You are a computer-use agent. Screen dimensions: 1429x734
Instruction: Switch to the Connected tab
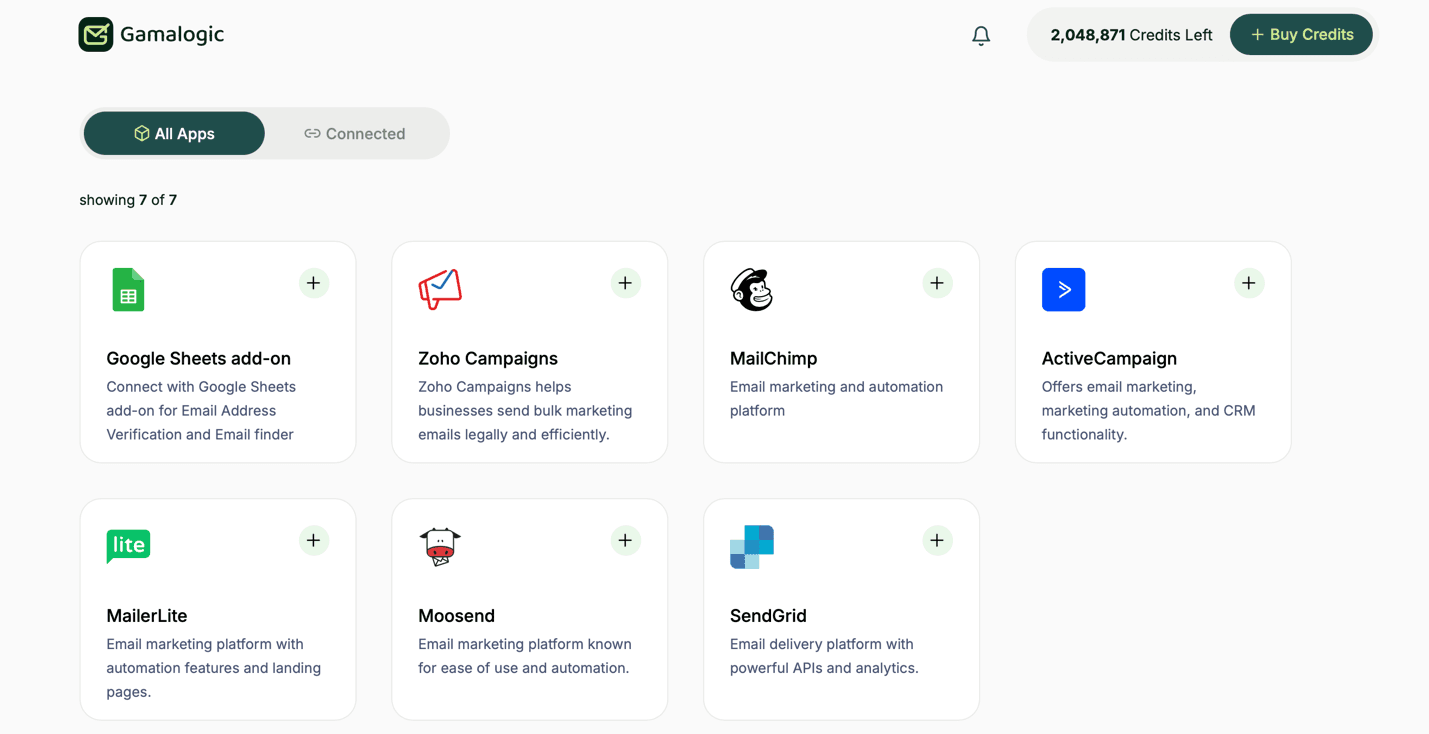point(354,133)
